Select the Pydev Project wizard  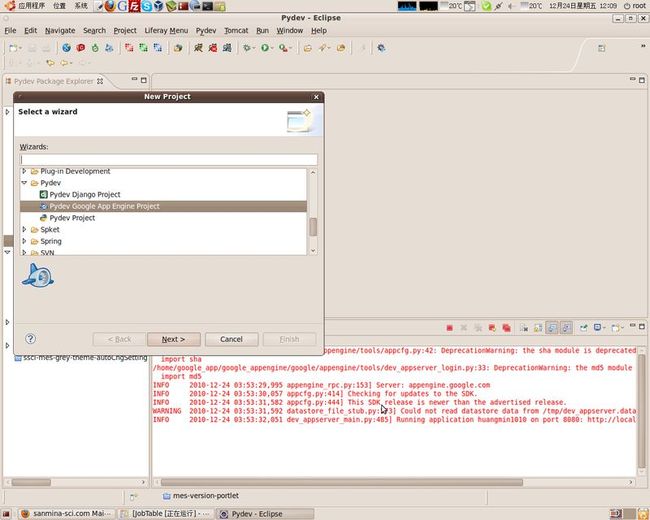pyautogui.click(x=72, y=218)
